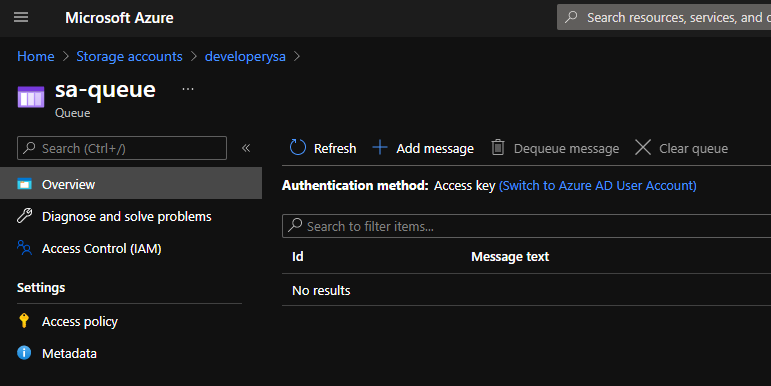Screen dimensions: 771x386
Task: Click the Access Control people icon
Action: pos(24,247)
